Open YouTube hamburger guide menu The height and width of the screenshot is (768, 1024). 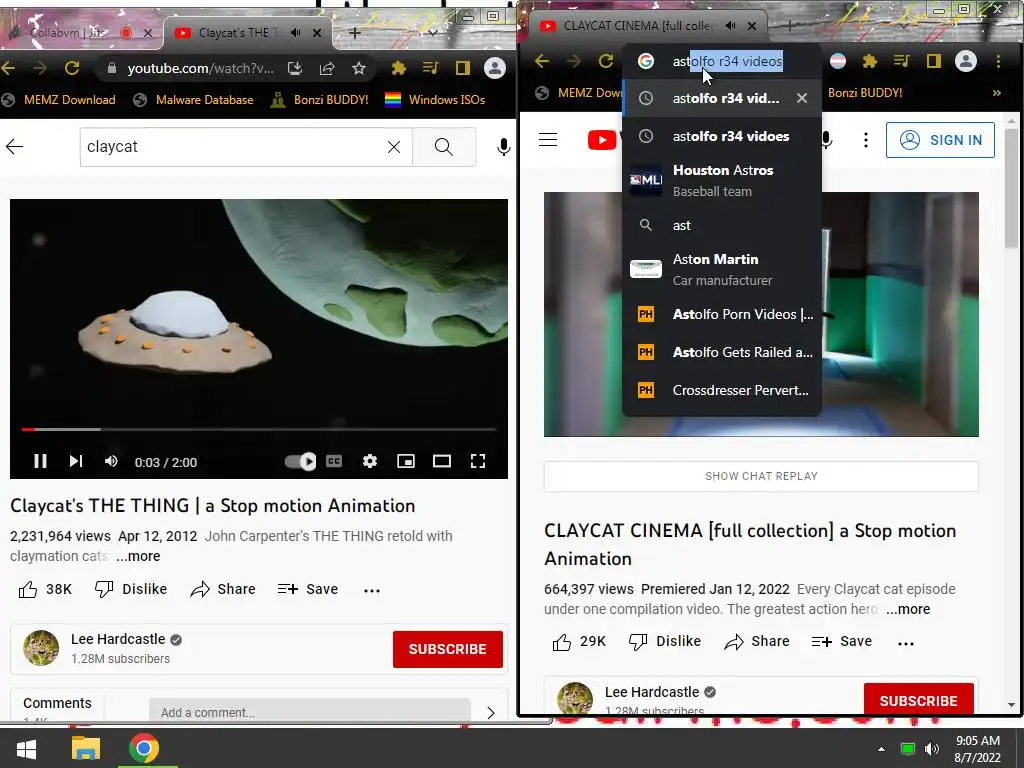pos(548,140)
